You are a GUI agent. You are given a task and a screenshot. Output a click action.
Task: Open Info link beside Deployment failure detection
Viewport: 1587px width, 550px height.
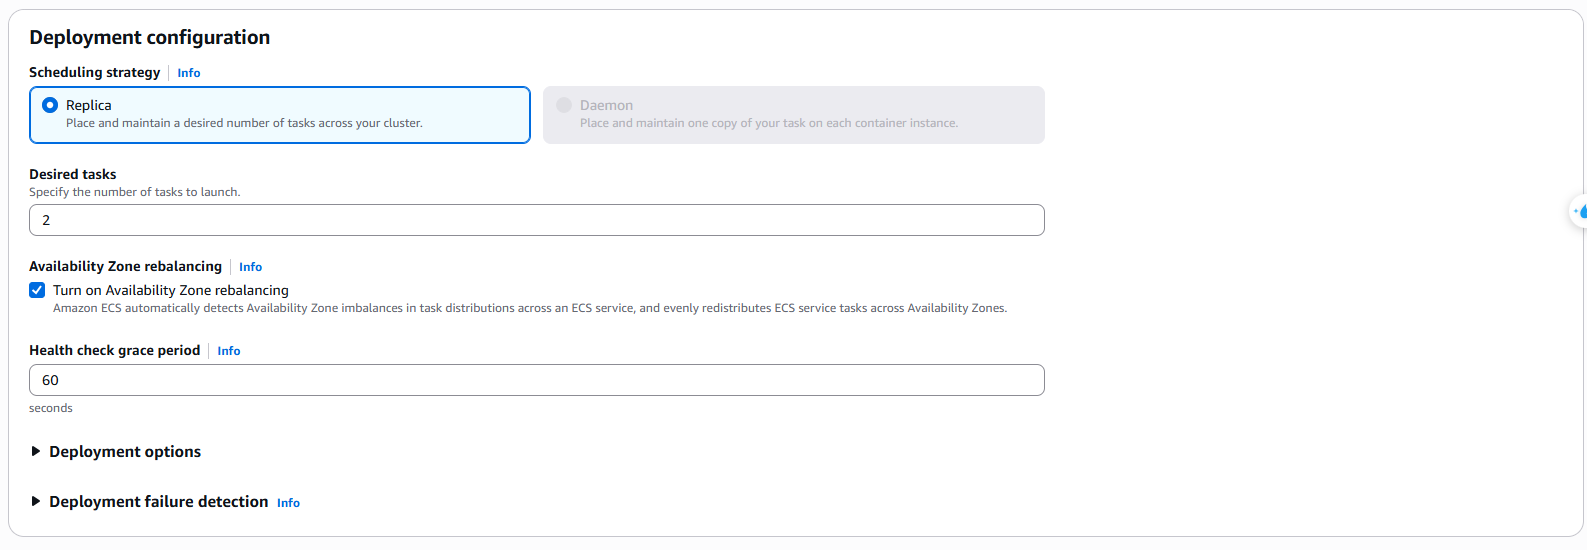pyautogui.click(x=288, y=503)
